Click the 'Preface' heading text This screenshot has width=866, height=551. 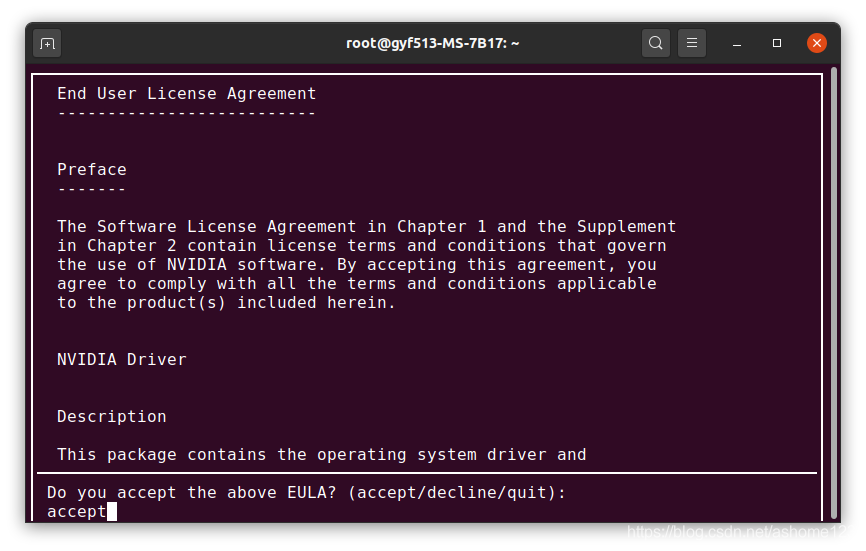[x=92, y=169]
